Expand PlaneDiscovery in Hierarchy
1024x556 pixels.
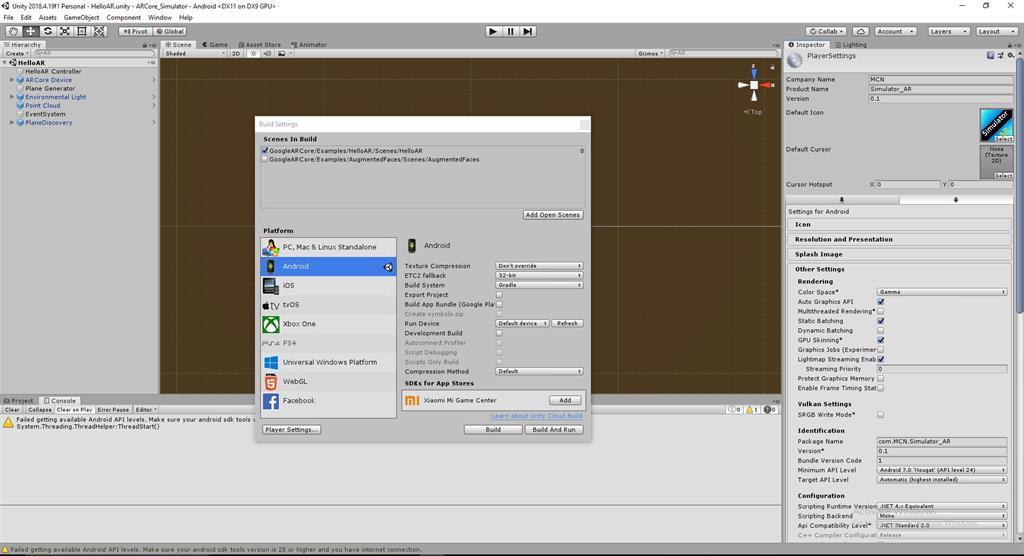12,122
